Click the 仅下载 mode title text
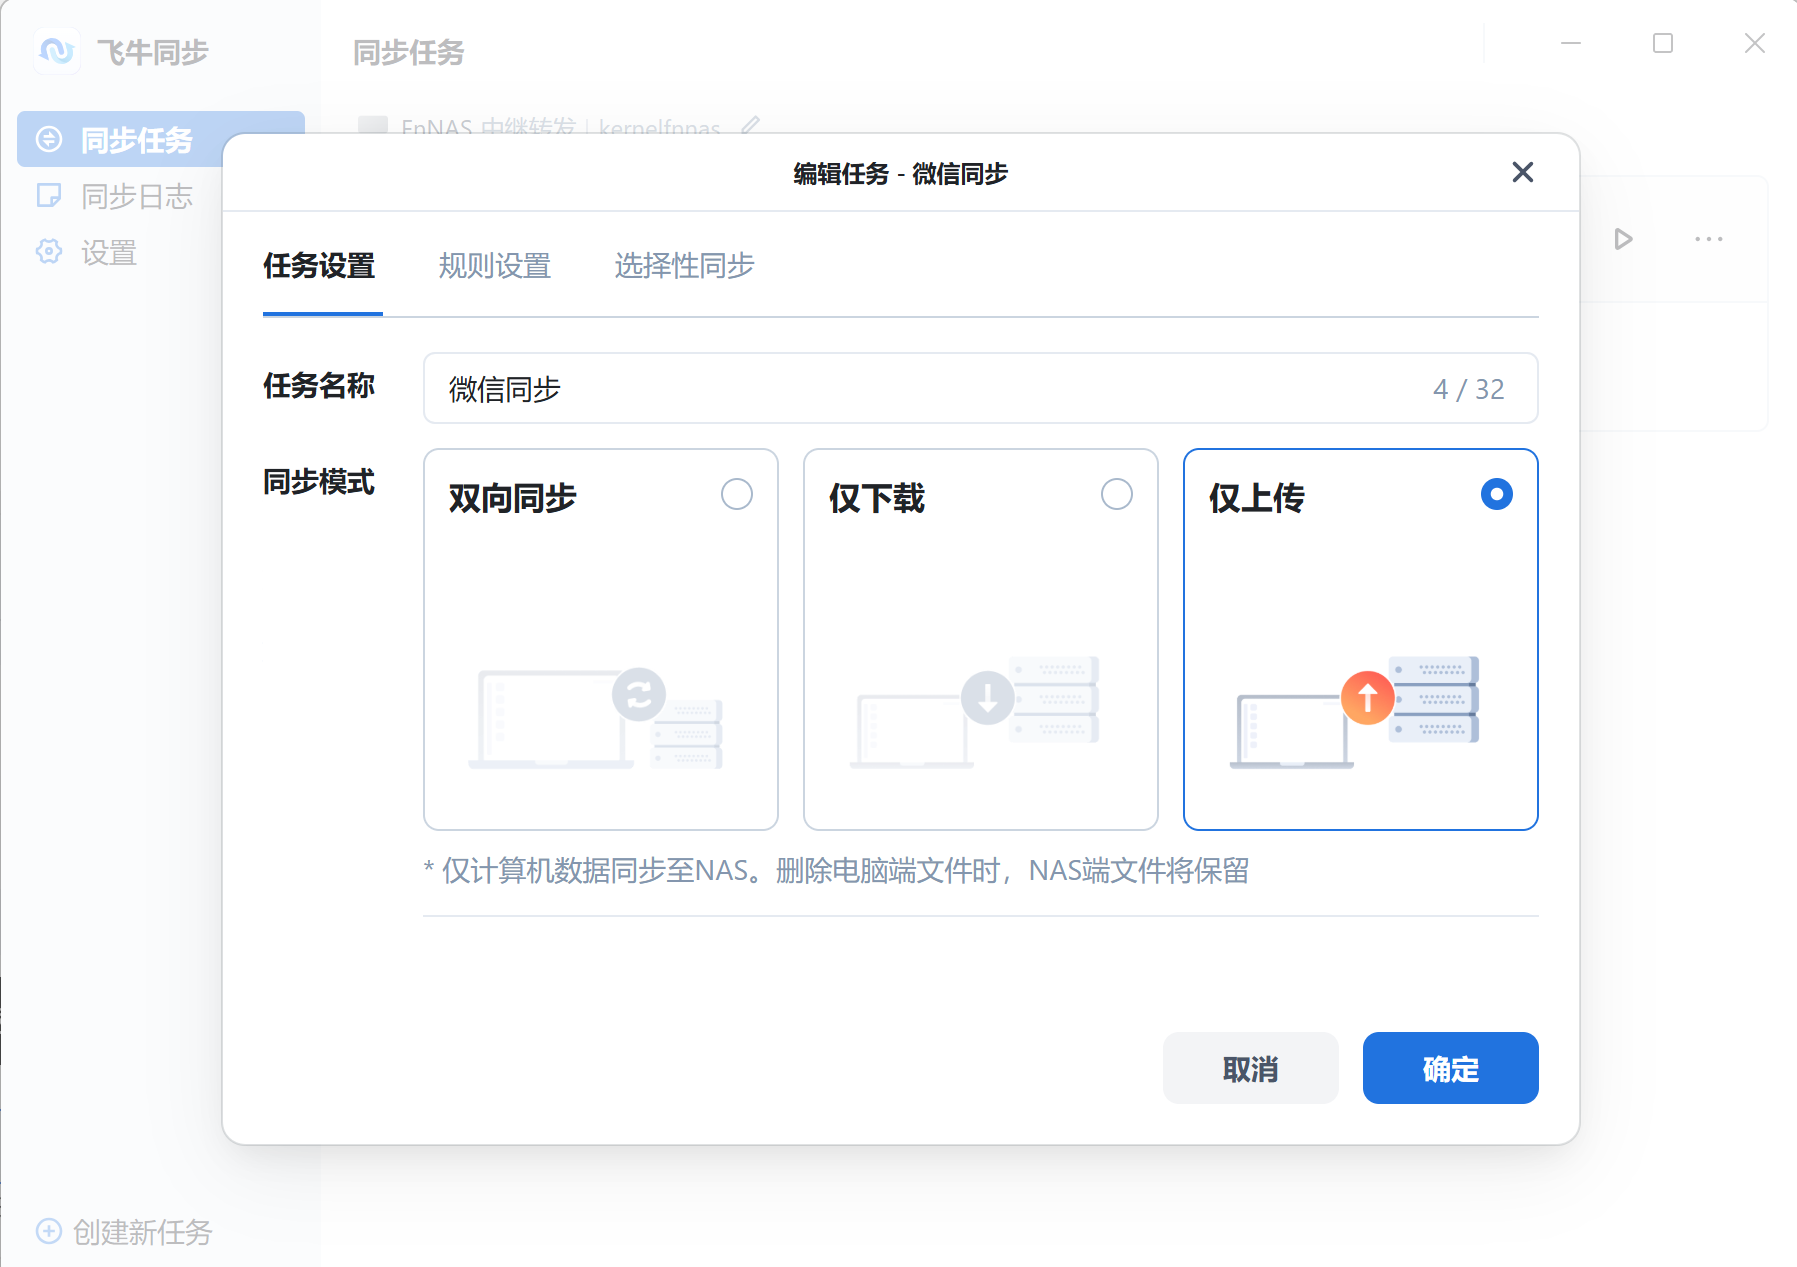The image size is (1797, 1267). click(877, 498)
